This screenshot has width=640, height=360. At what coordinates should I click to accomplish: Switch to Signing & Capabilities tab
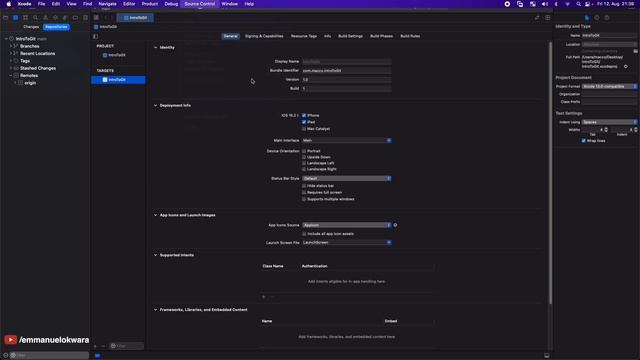coord(264,36)
